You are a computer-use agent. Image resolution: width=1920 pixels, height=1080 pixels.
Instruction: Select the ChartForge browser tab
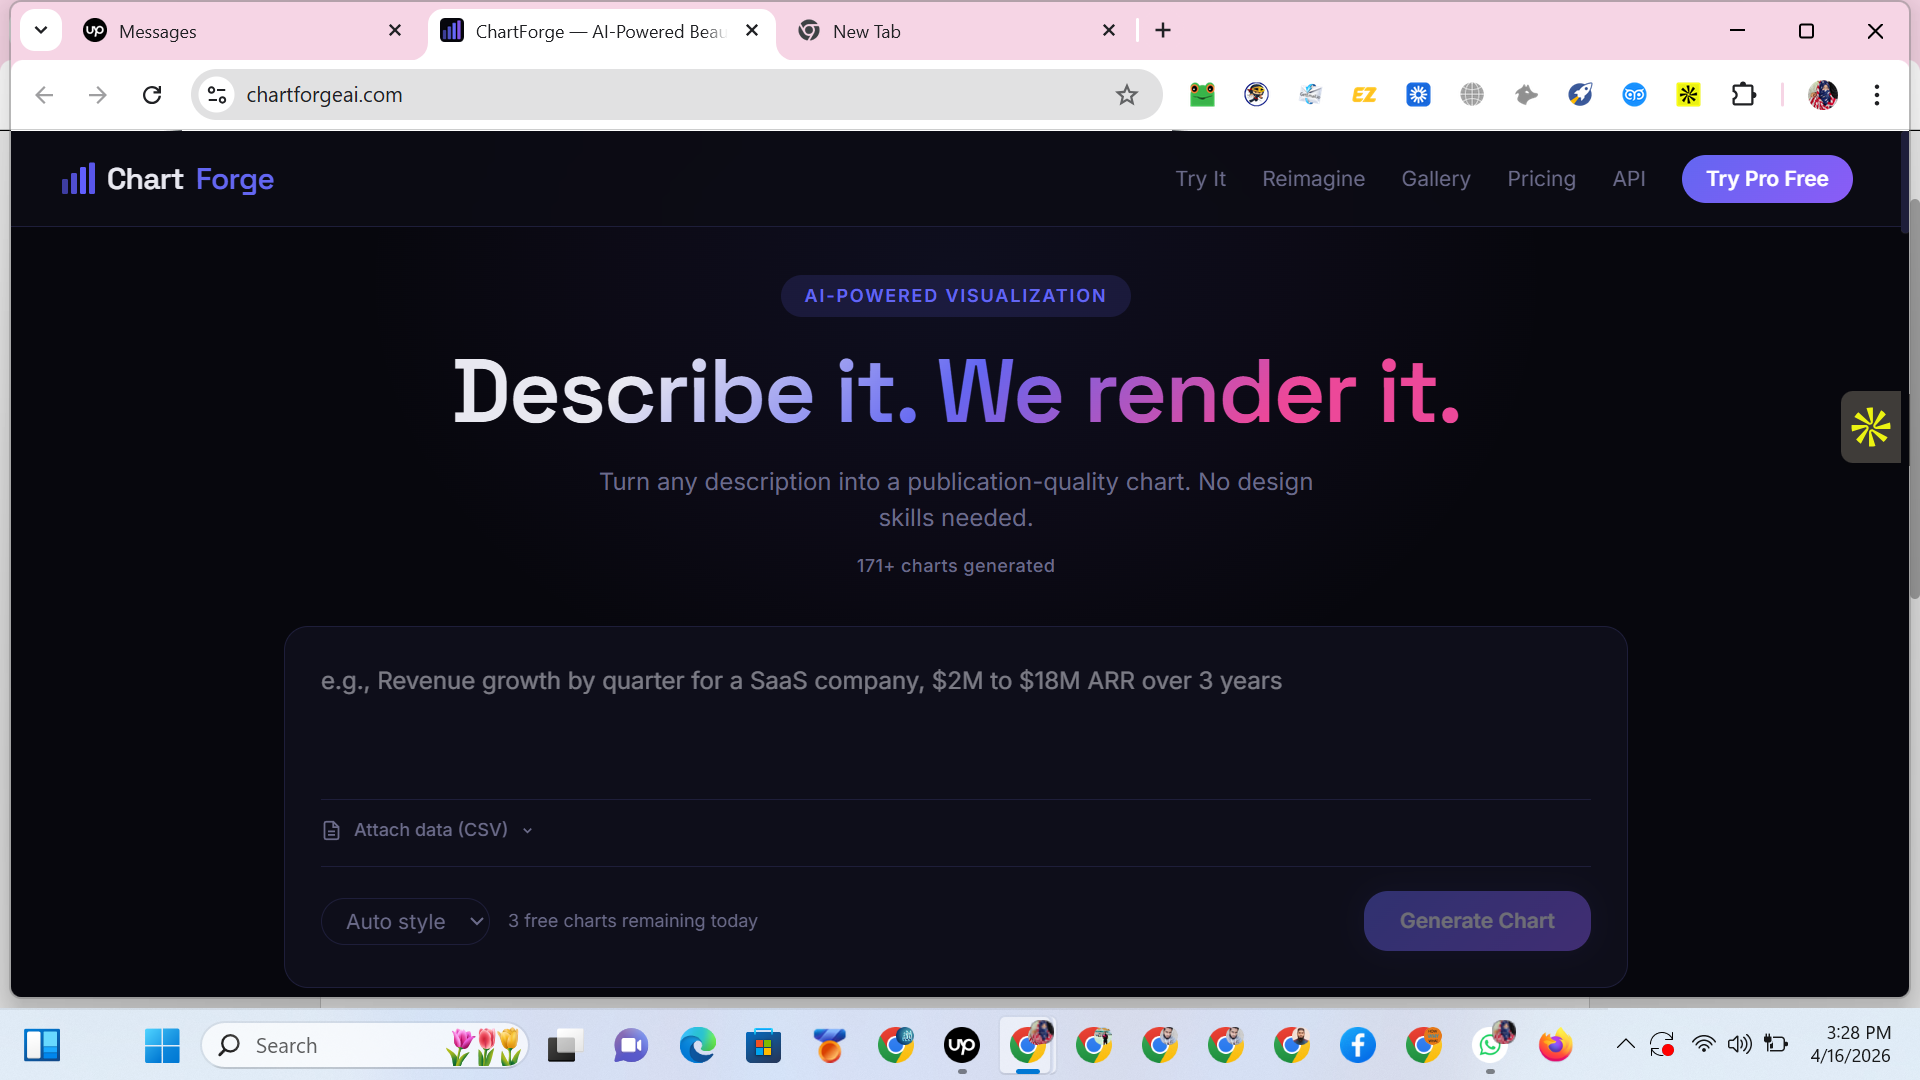[601, 31]
